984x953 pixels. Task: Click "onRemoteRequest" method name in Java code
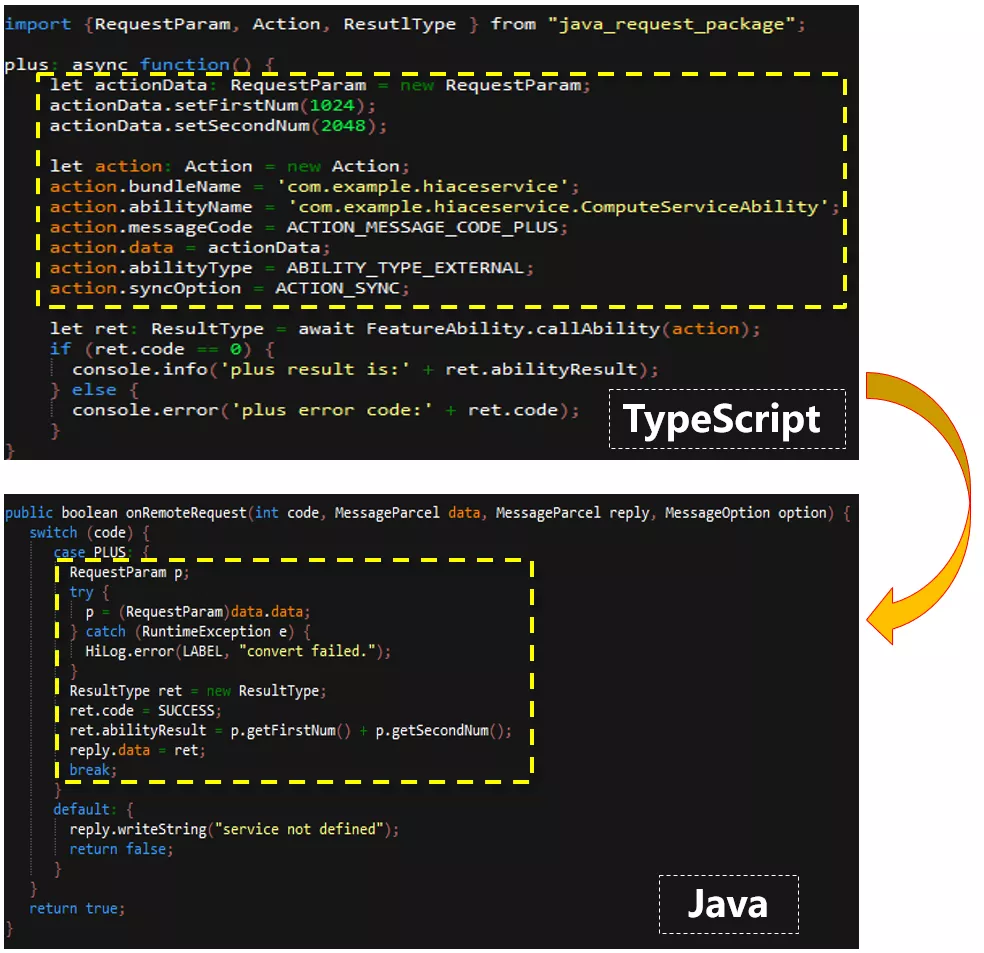[x=186, y=513]
